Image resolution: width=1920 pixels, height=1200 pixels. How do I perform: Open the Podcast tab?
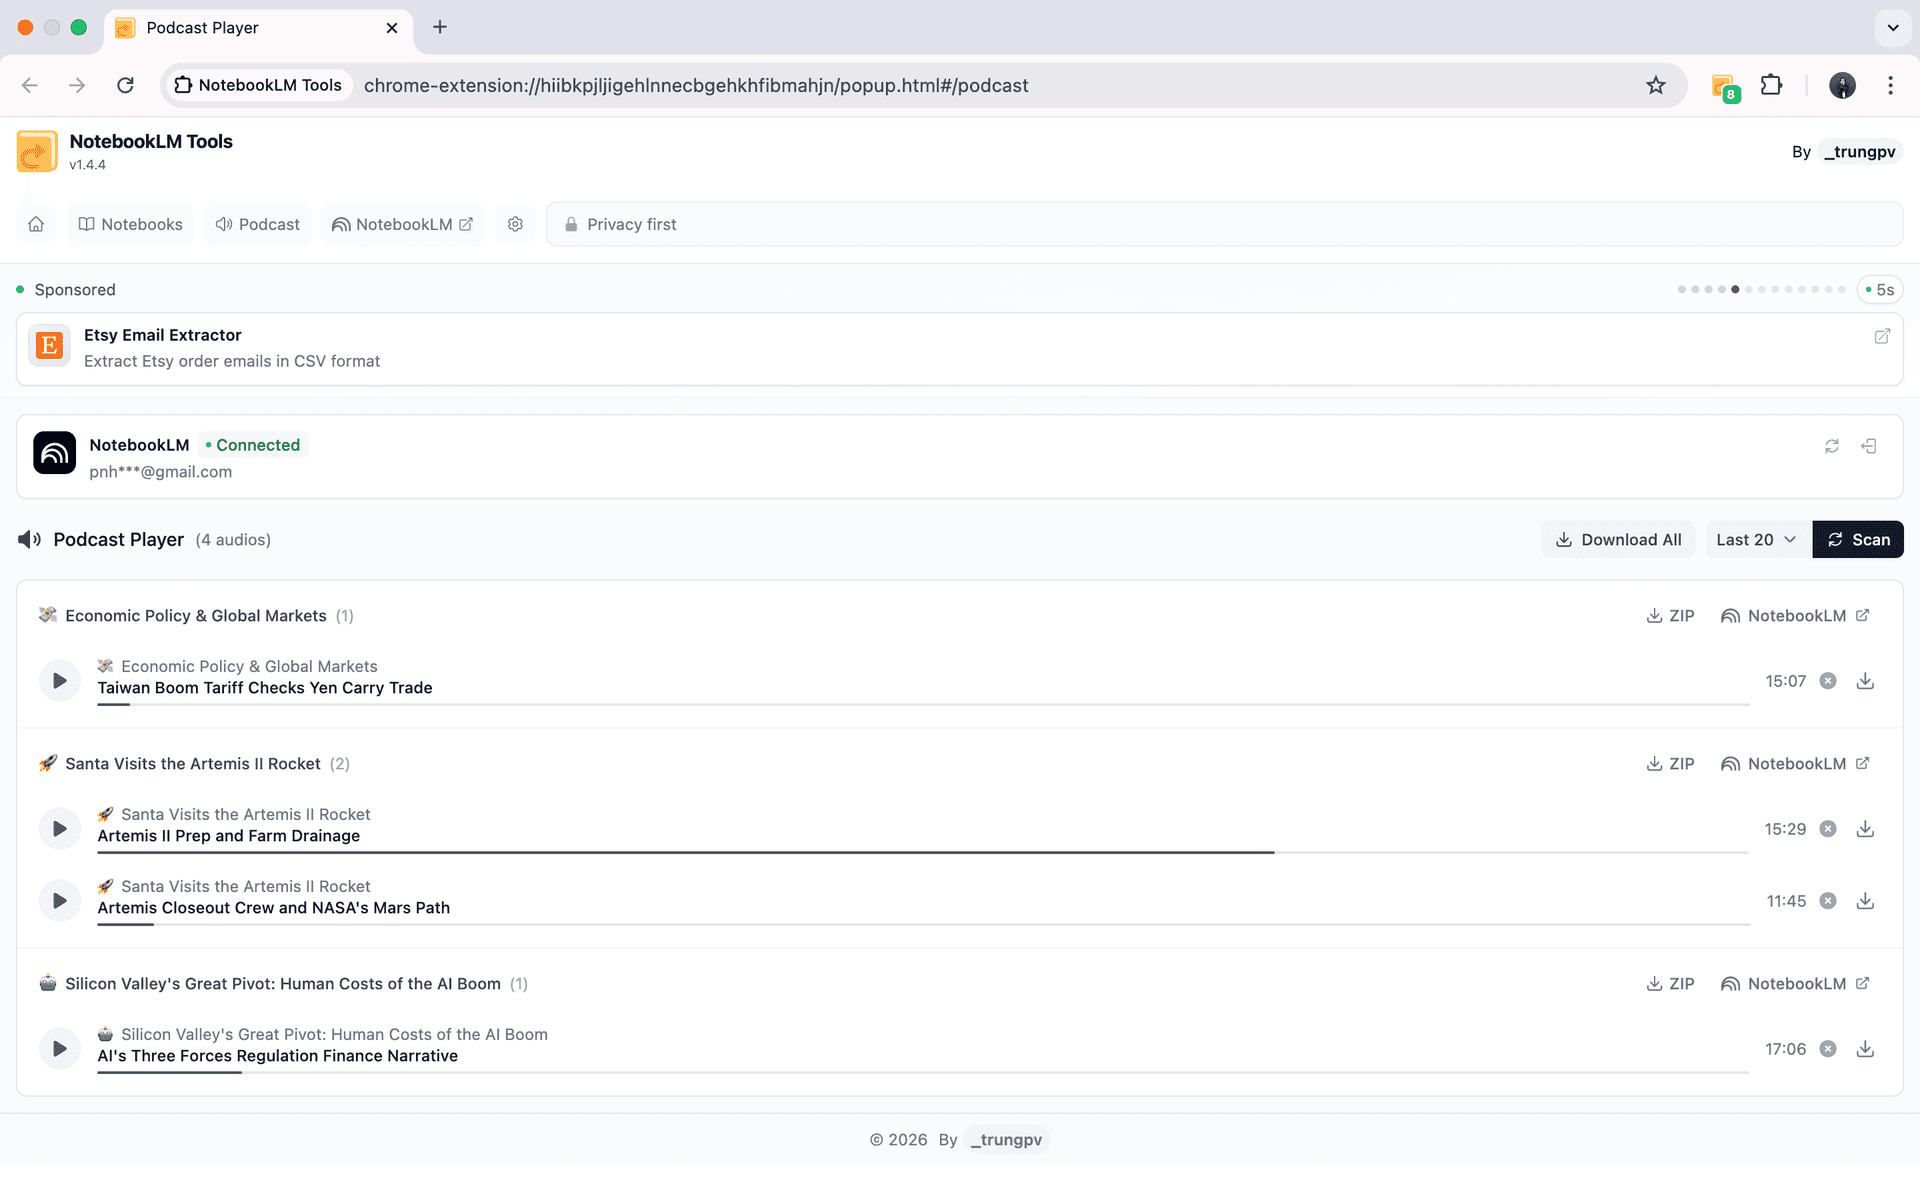tap(258, 224)
